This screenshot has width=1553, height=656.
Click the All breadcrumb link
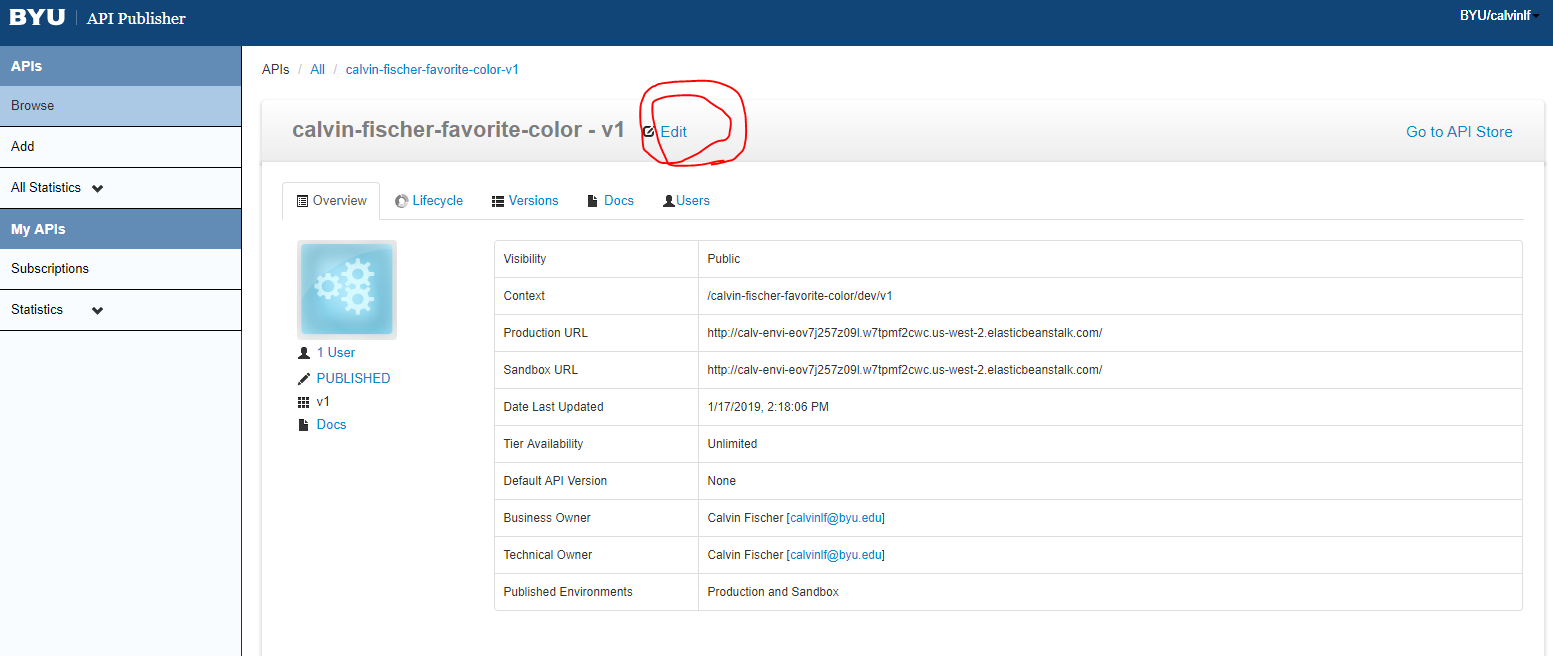[317, 70]
